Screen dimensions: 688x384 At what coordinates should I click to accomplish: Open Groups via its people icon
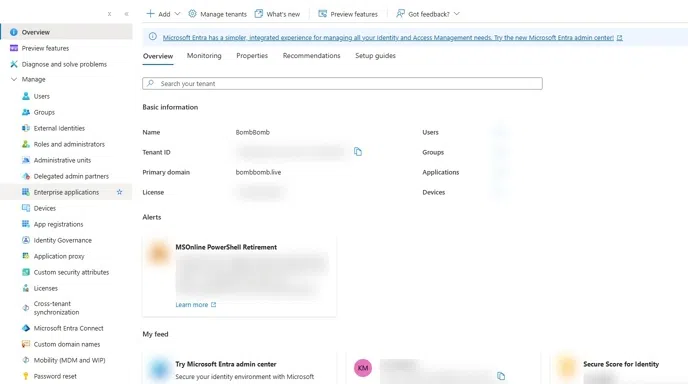tap(26, 112)
